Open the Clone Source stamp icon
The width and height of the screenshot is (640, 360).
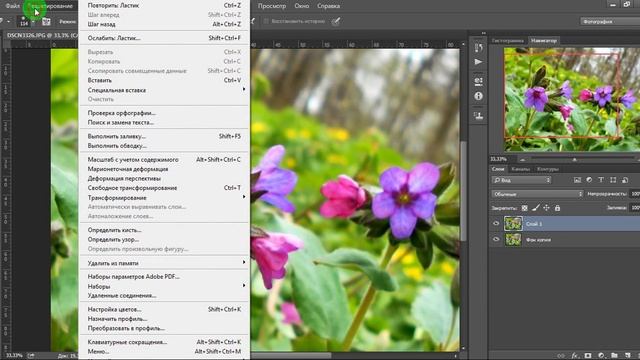(x=478, y=115)
